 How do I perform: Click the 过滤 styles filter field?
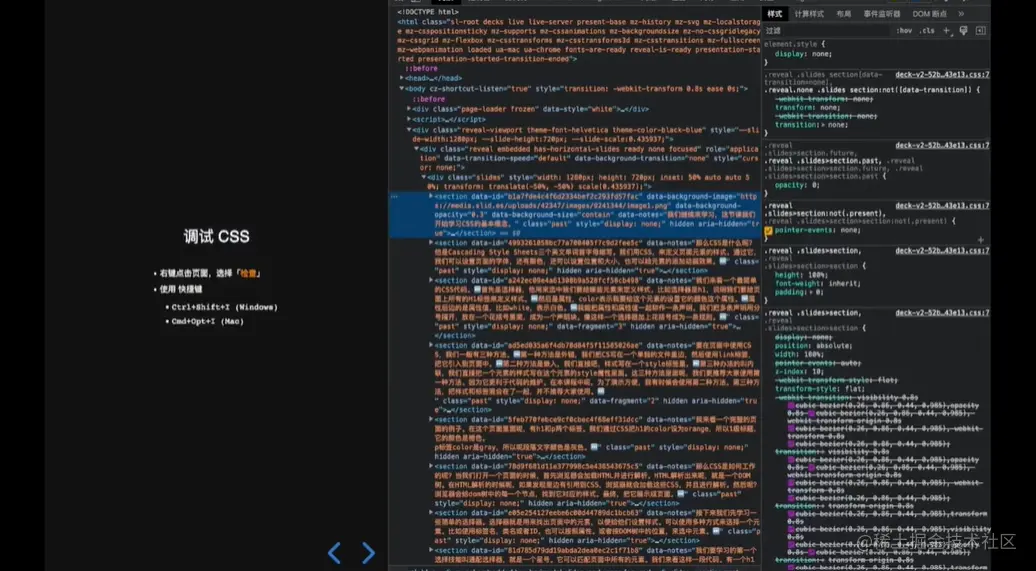[827, 30]
